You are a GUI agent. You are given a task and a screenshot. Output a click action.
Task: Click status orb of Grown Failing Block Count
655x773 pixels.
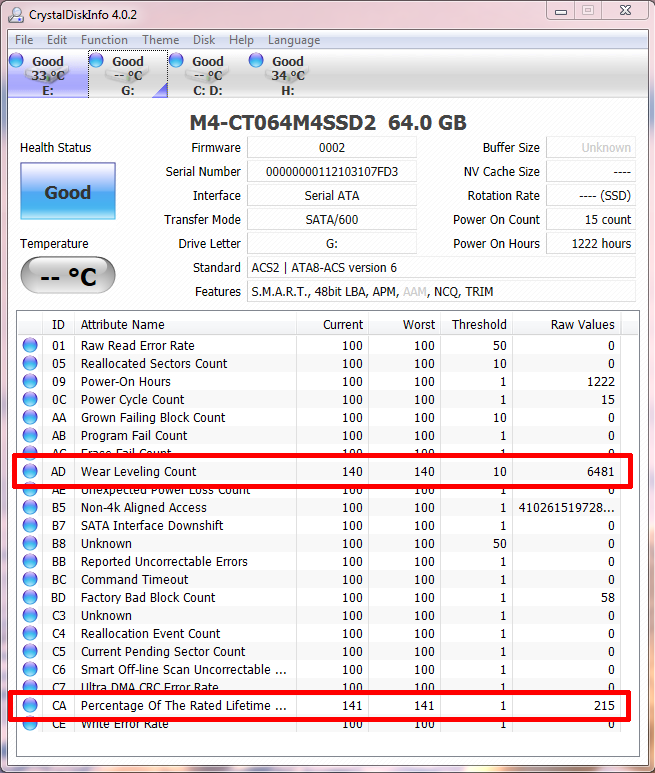click(30, 417)
